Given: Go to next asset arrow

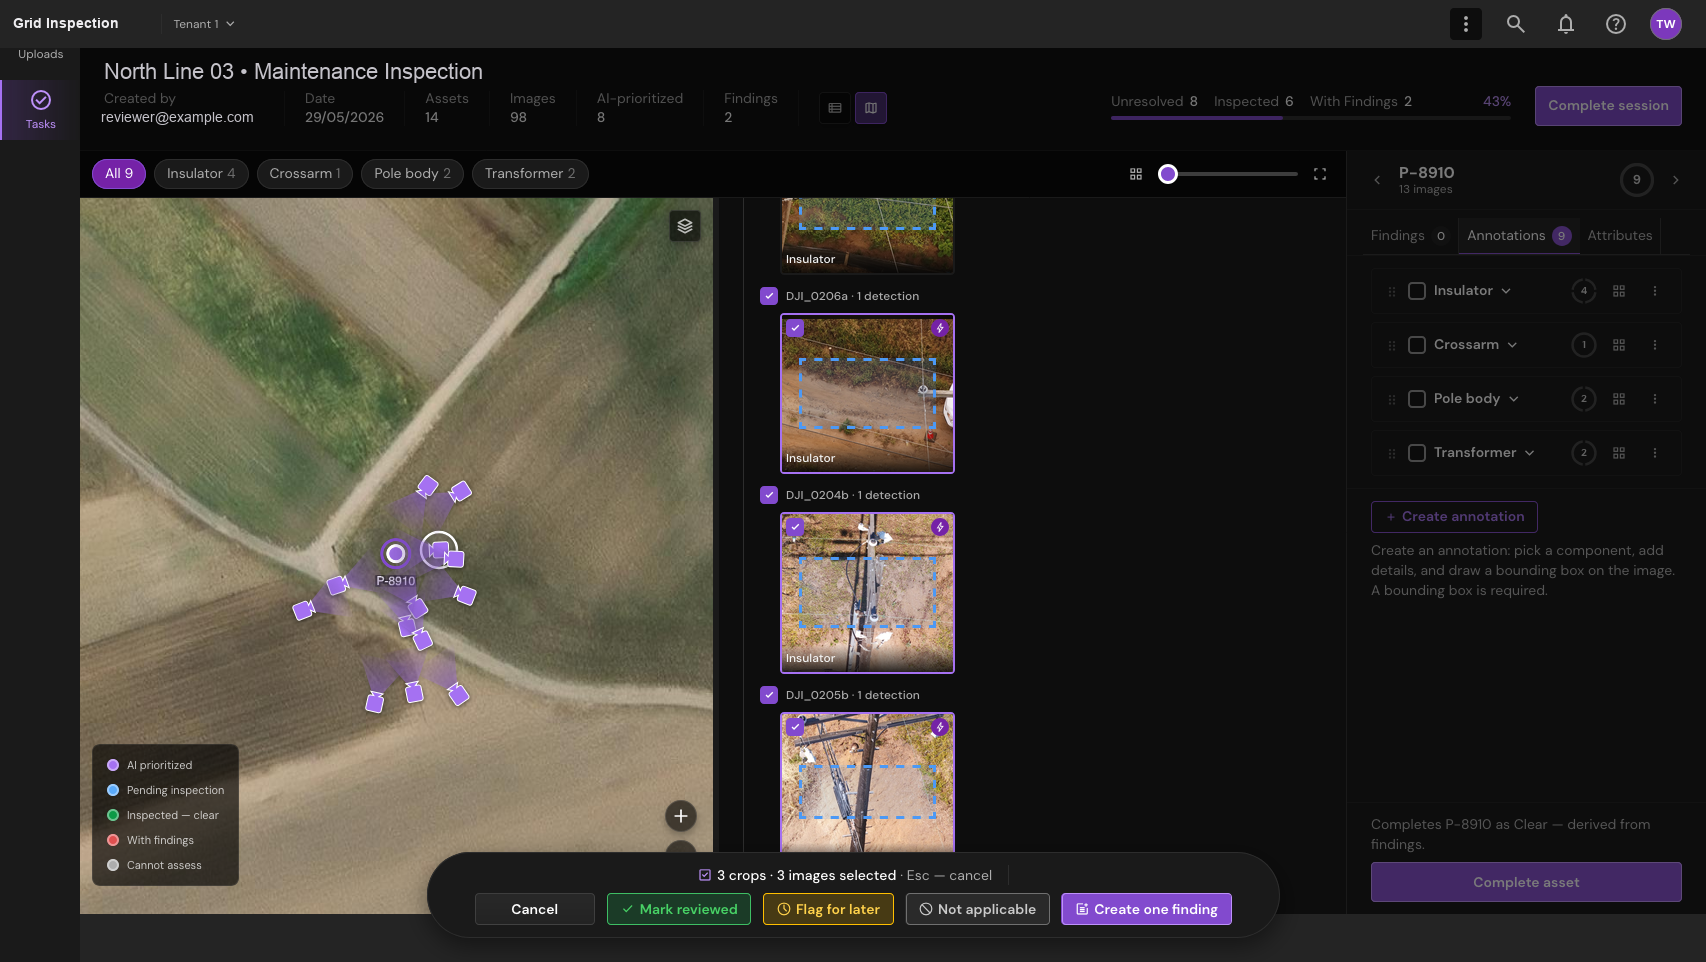Looking at the screenshot, I should [1676, 180].
